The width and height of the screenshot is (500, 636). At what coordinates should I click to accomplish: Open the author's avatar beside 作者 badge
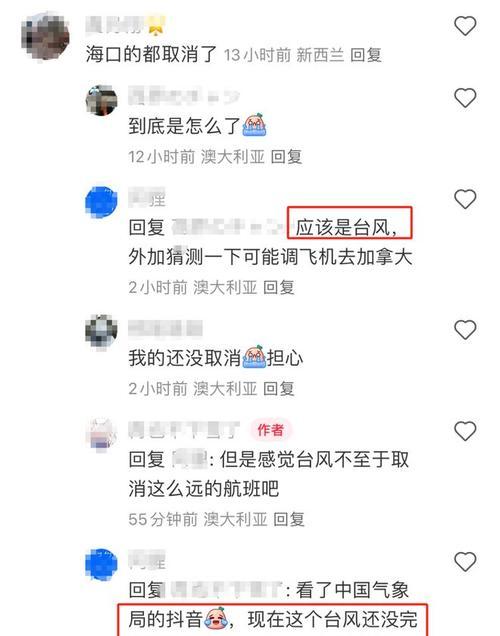click(101, 433)
